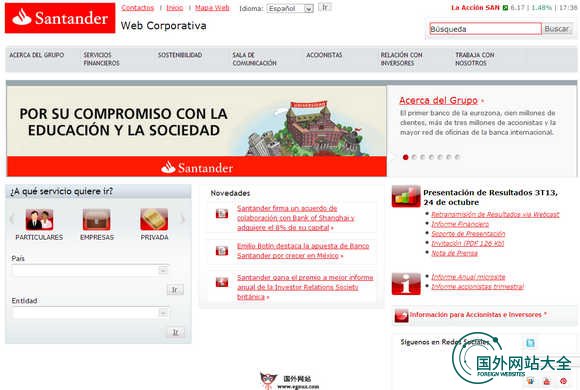Click icon beside Información para Accionistas e Inversores
Screen dimensions: 580x390
point(401,315)
